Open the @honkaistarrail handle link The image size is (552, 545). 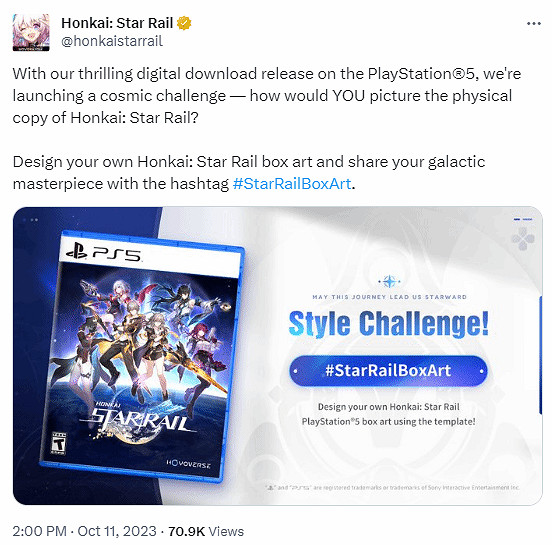pos(112,41)
